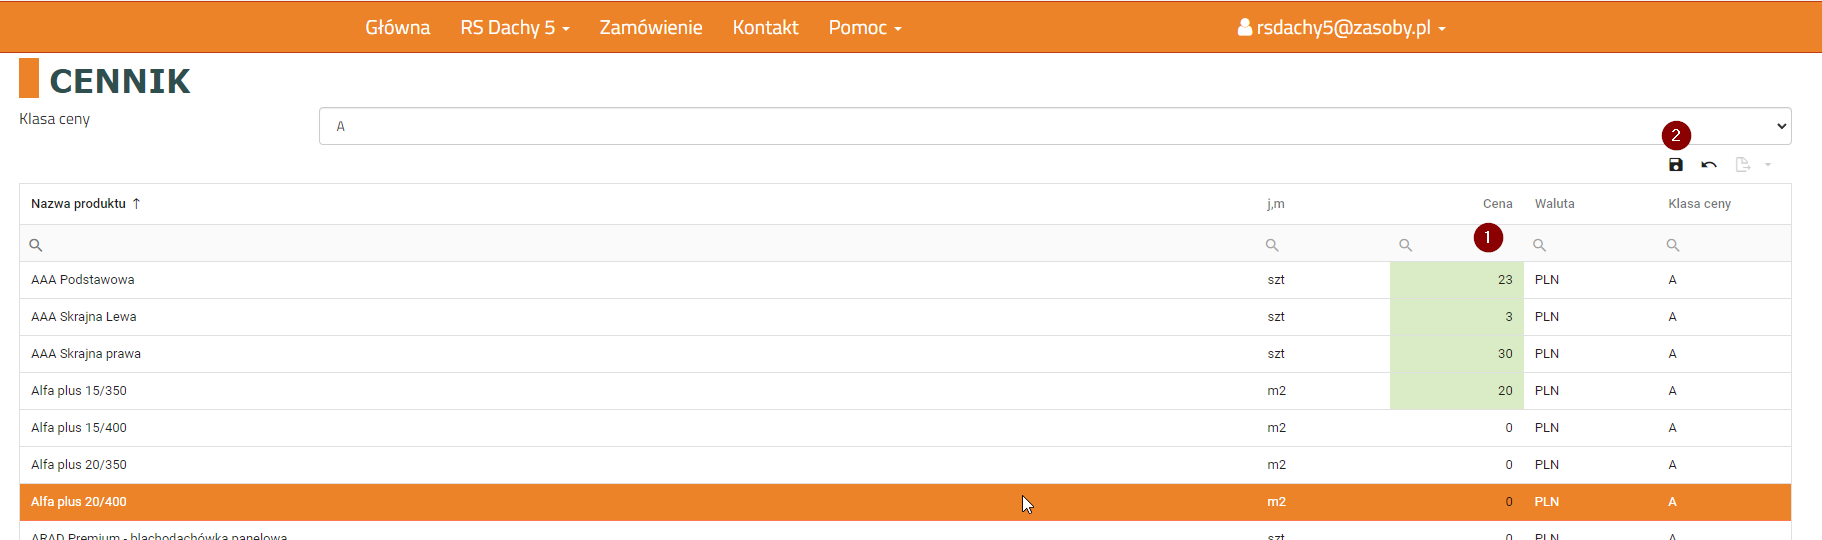
Task: Open the Kontakt page
Action: (765, 28)
